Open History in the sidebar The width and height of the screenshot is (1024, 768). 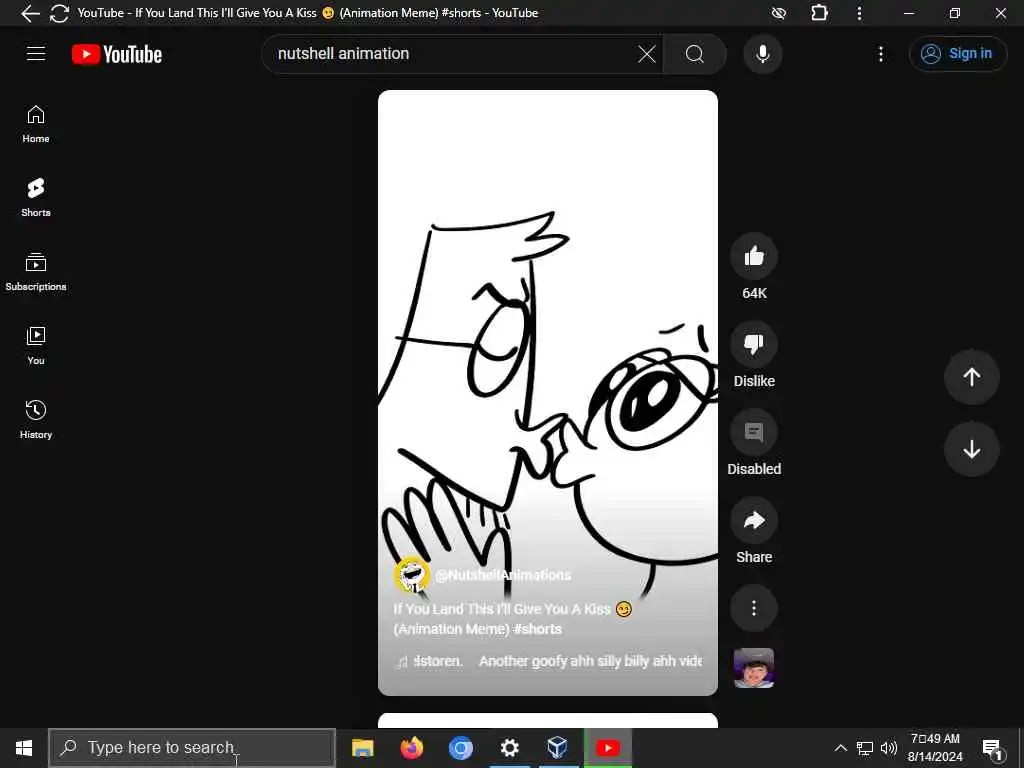(36, 419)
